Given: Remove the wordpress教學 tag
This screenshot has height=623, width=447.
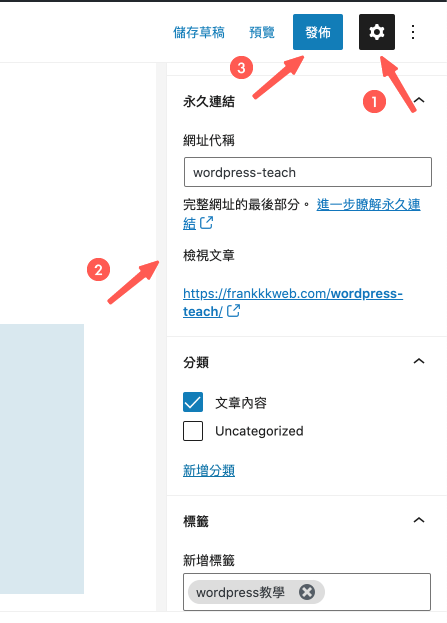Looking at the screenshot, I should point(307,592).
